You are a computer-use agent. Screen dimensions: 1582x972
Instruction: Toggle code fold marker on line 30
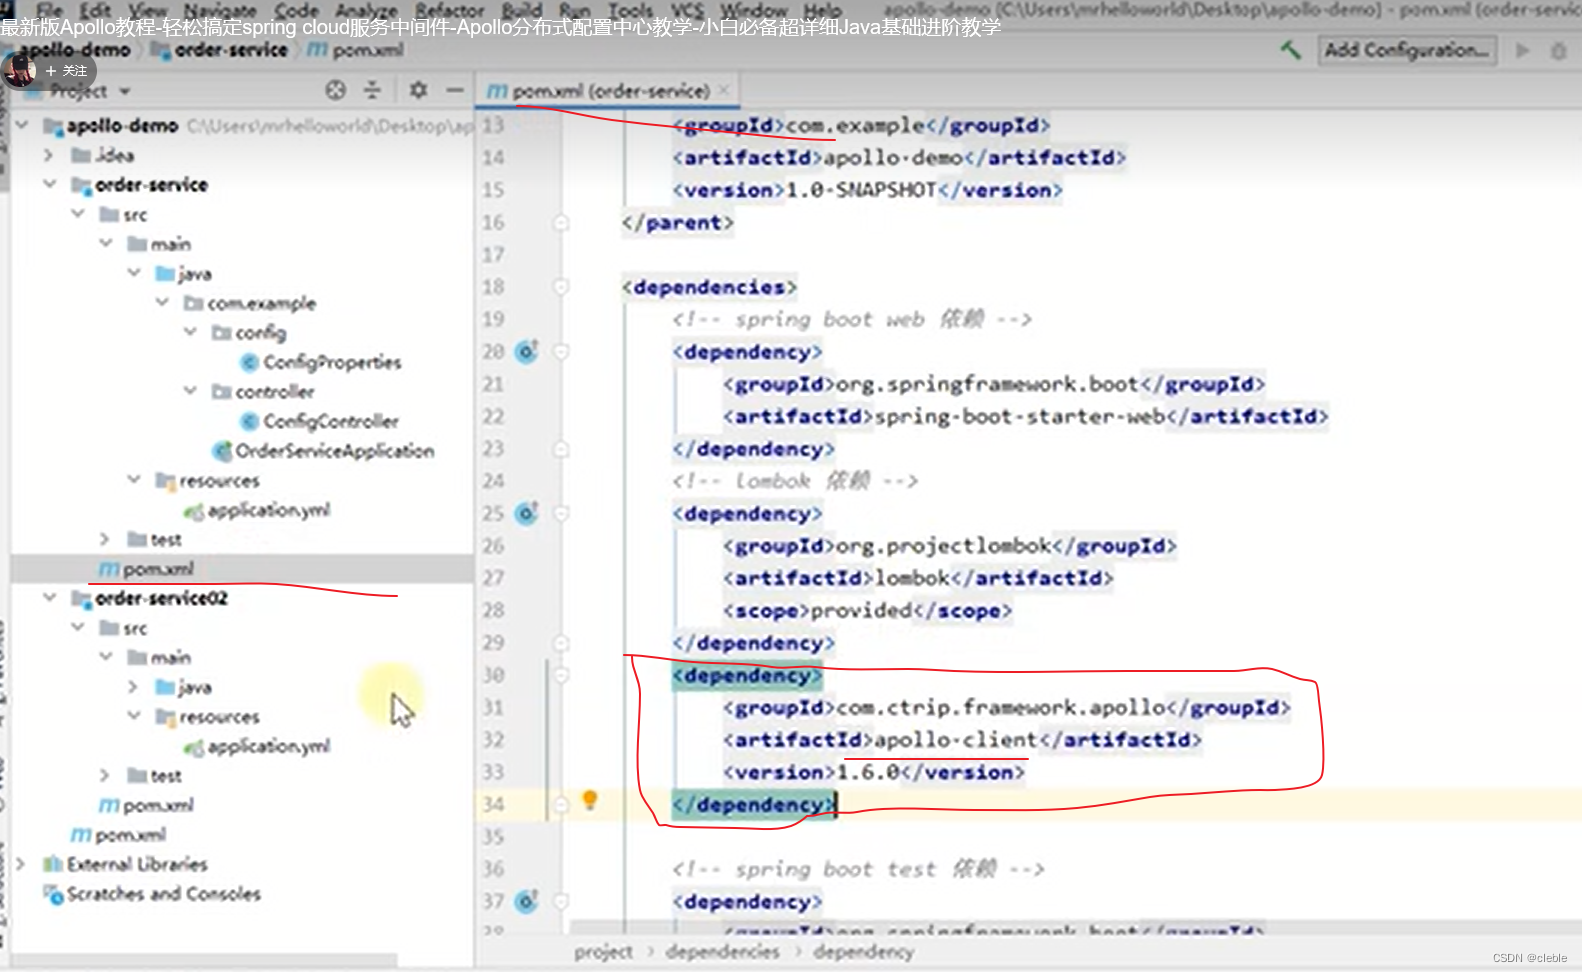click(561, 675)
